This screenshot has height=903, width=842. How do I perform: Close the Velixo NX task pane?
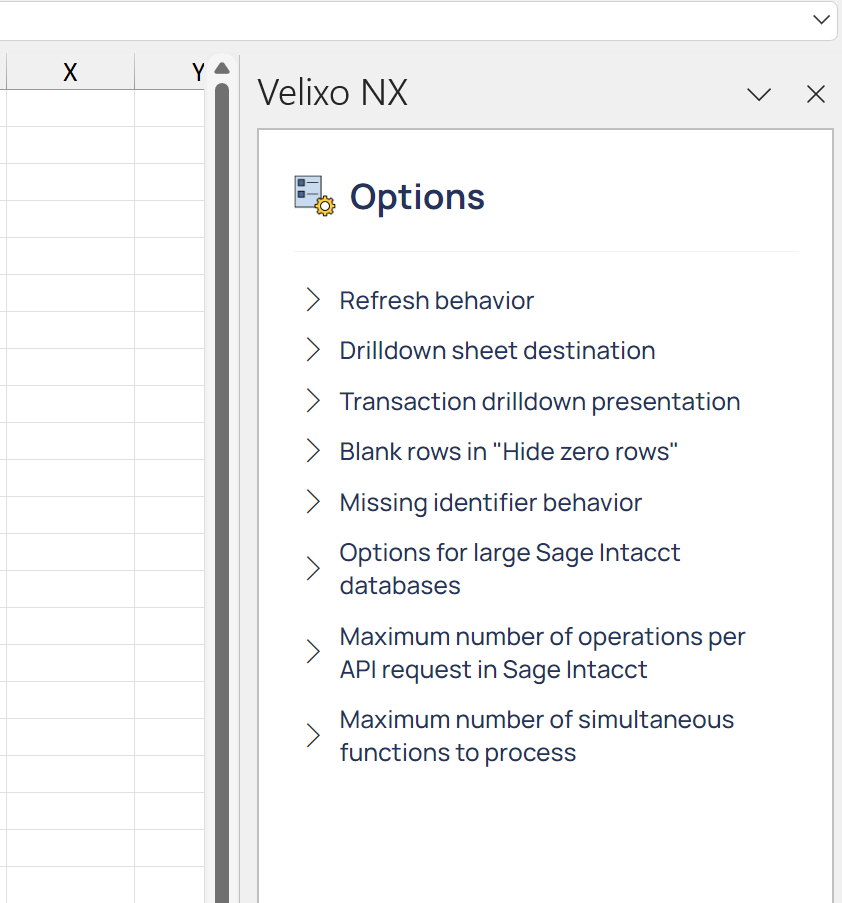816,94
